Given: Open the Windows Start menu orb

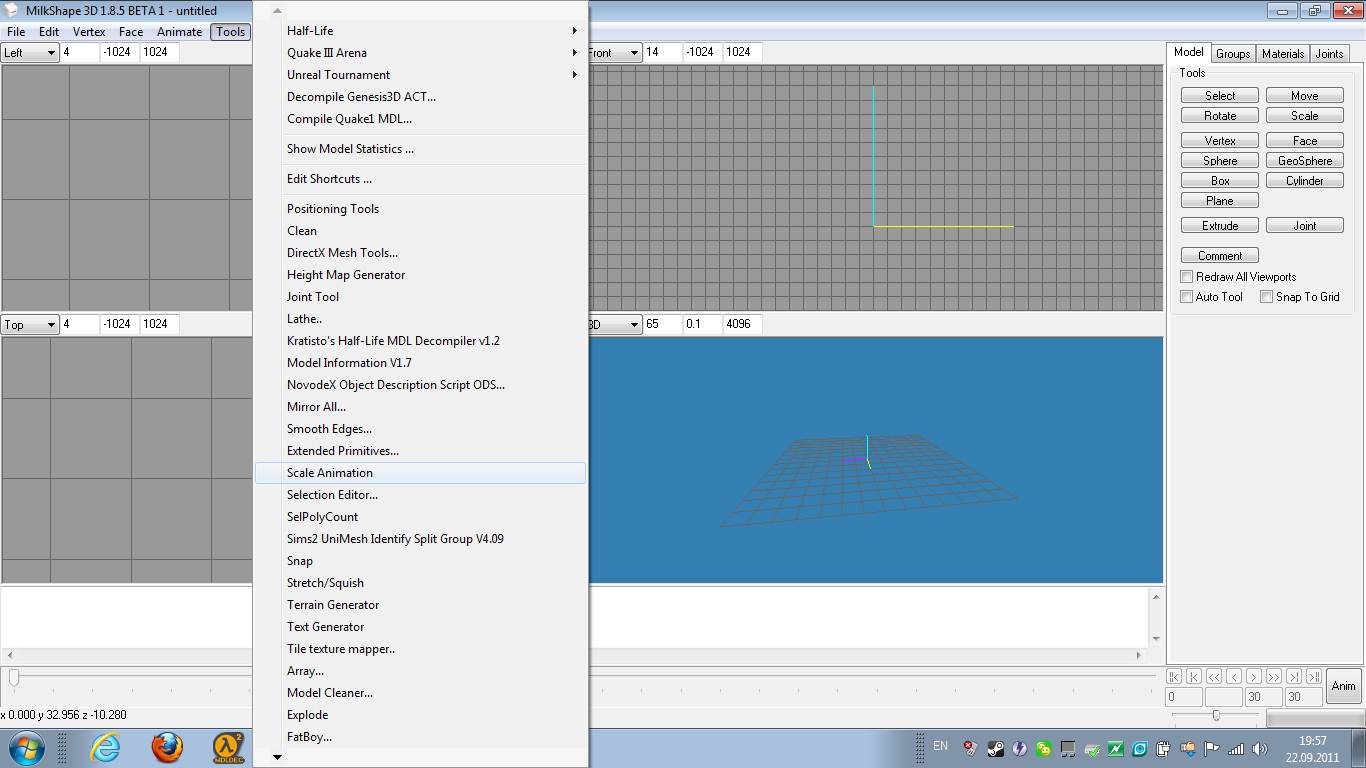Looking at the screenshot, I should pos(25,747).
